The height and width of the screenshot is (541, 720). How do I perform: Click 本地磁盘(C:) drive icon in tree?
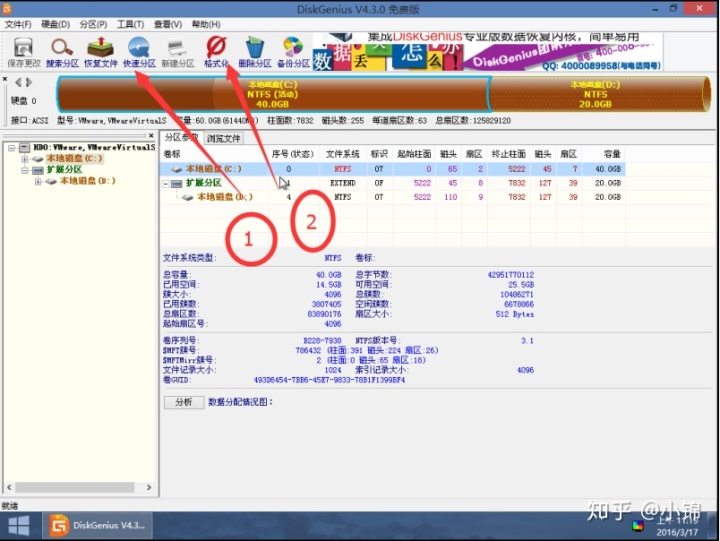coord(38,158)
